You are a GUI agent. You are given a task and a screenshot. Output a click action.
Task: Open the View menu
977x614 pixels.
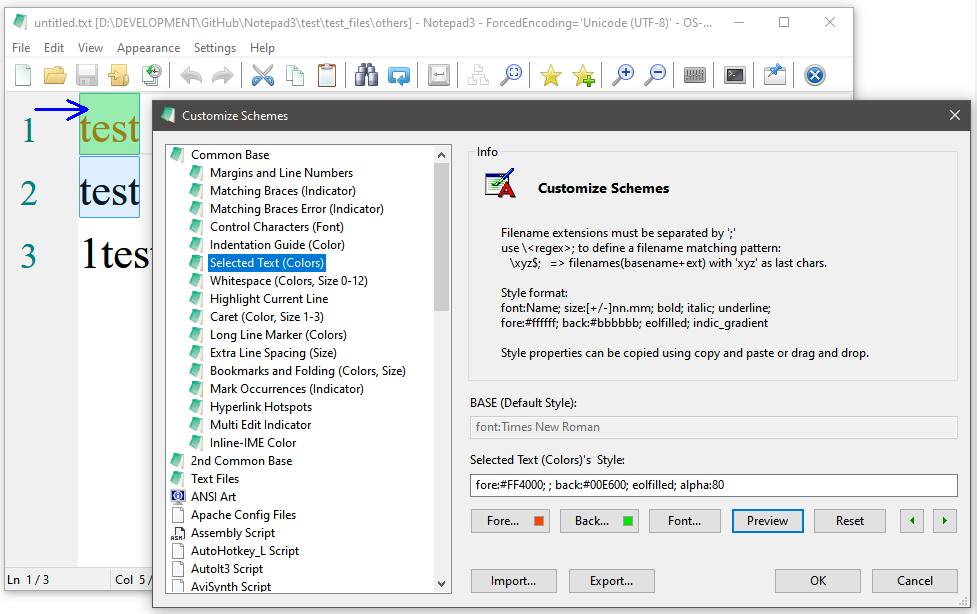[90, 47]
